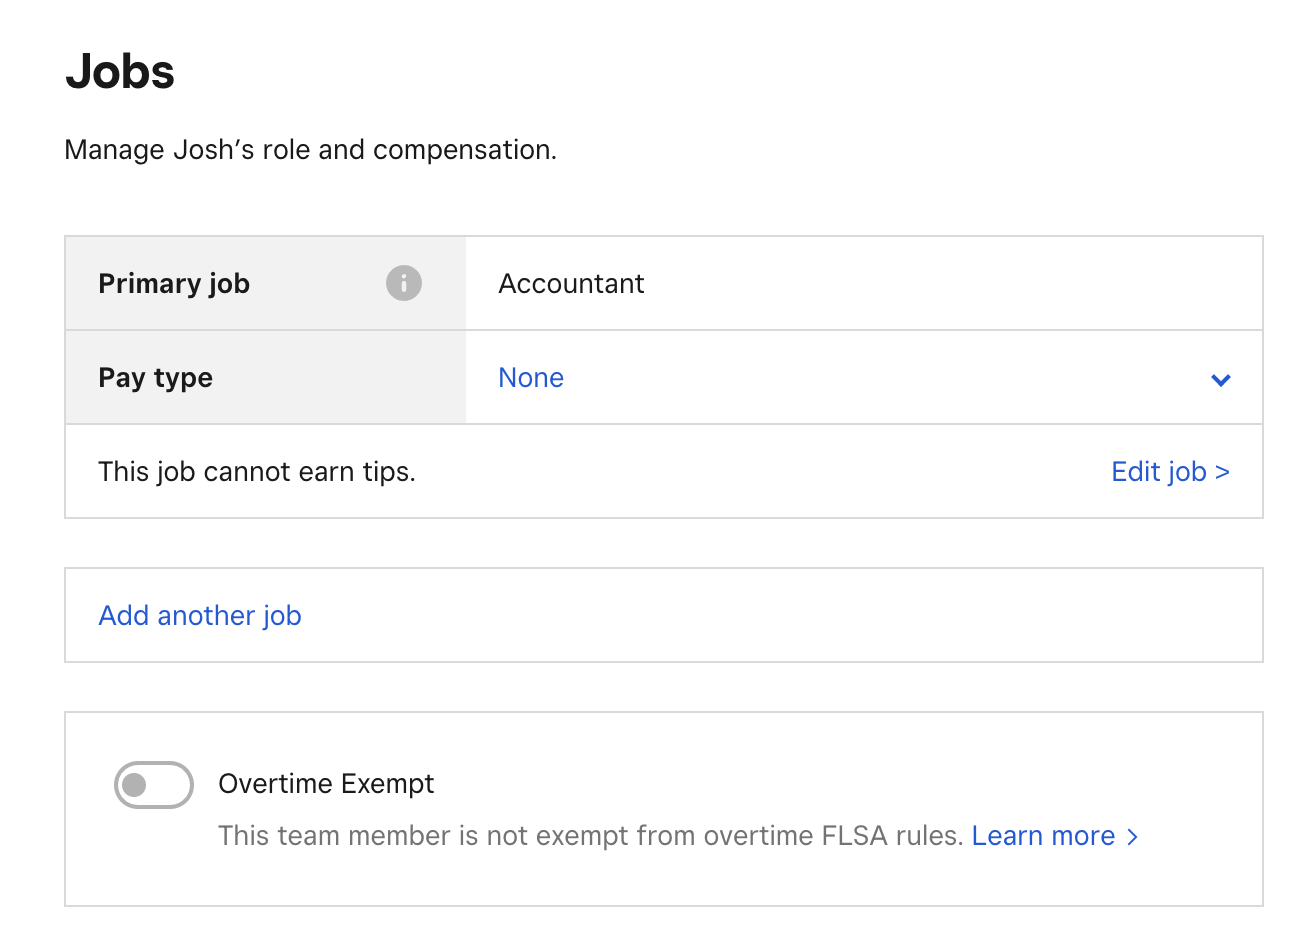Toggle the FLSA overtime exempt setting
Viewport: 1304px width, 936px height.
153,785
